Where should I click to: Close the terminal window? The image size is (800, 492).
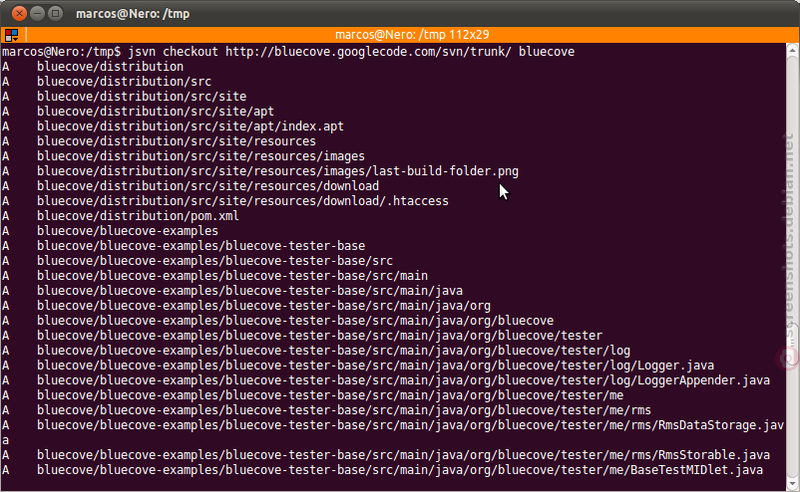click(x=19, y=13)
